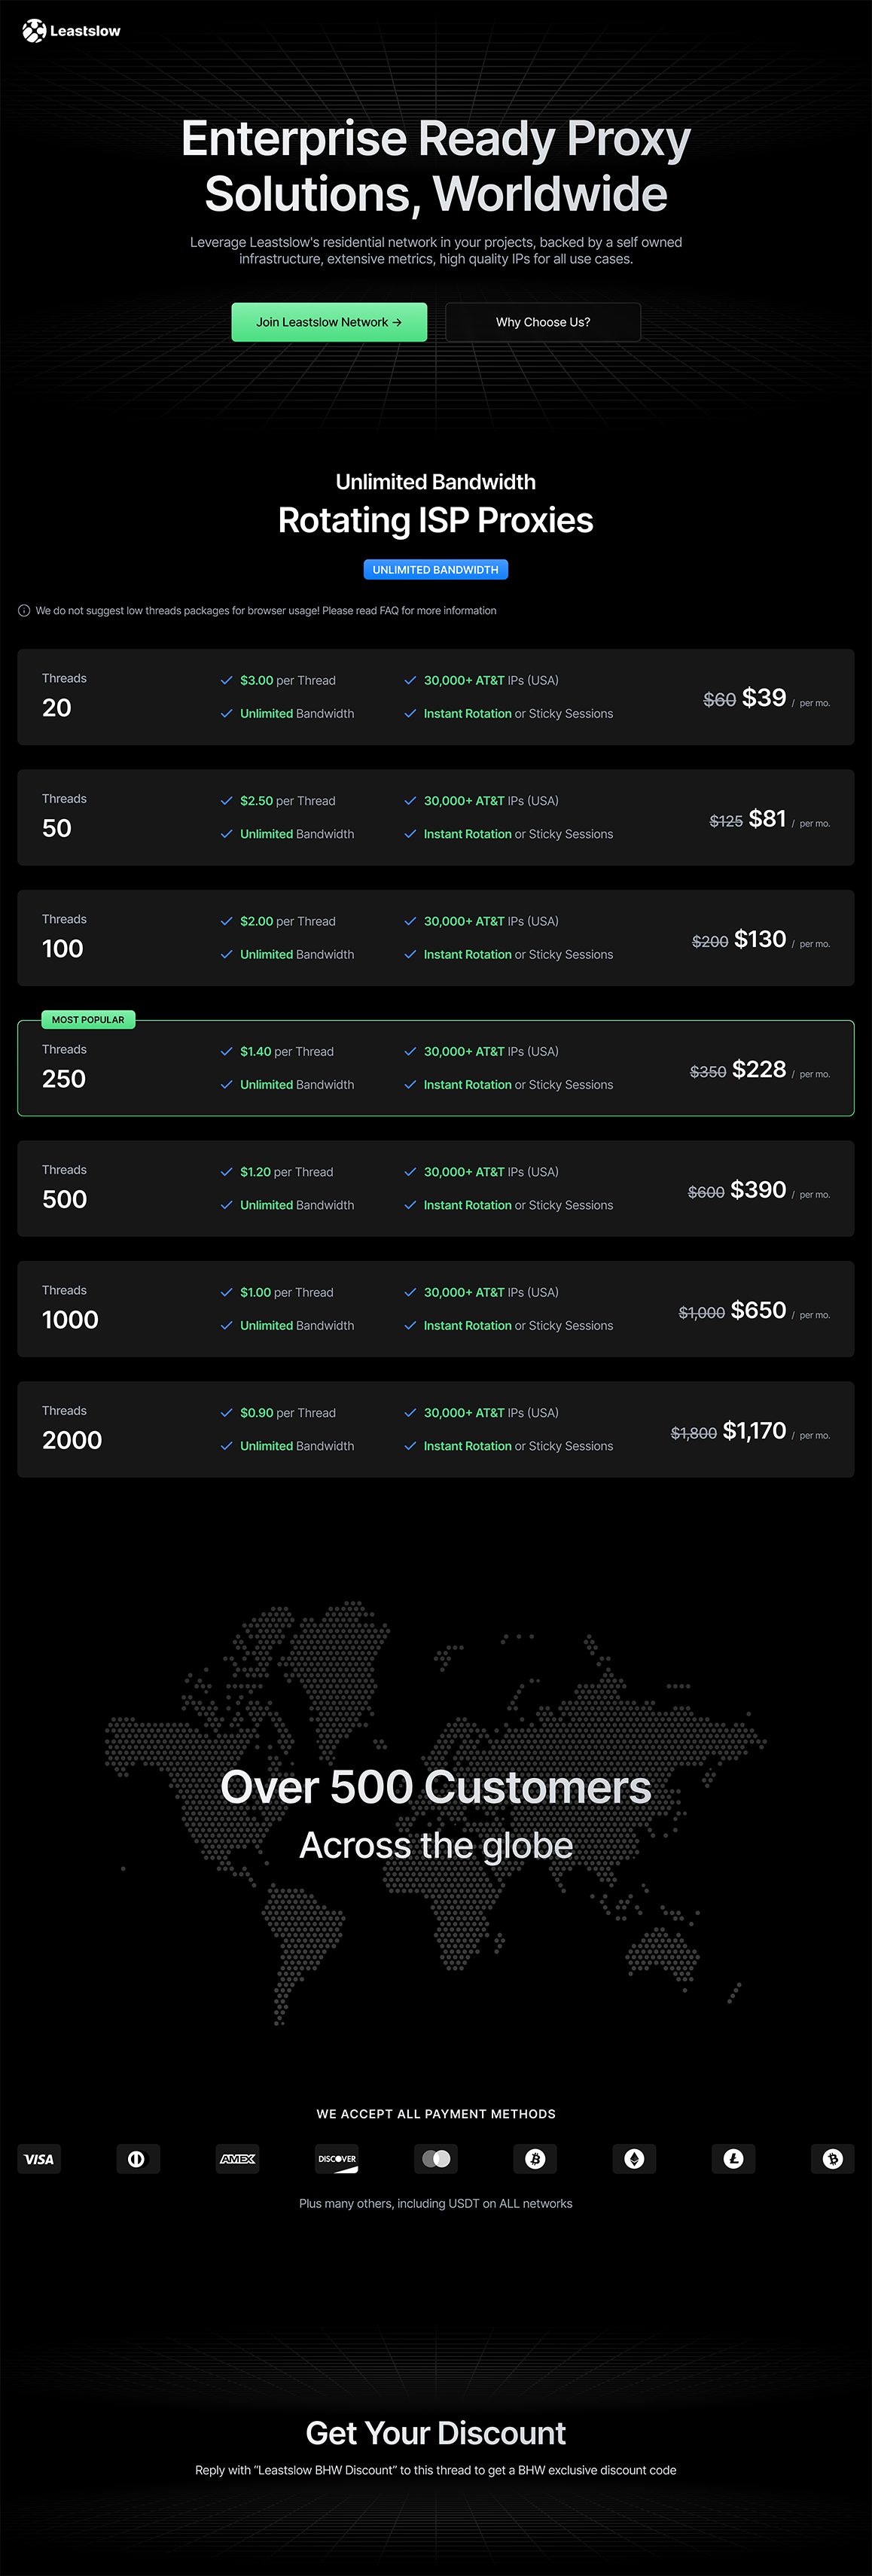Select the 20 Threads pricing plan
This screenshot has width=872, height=2576.
tap(436, 697)
